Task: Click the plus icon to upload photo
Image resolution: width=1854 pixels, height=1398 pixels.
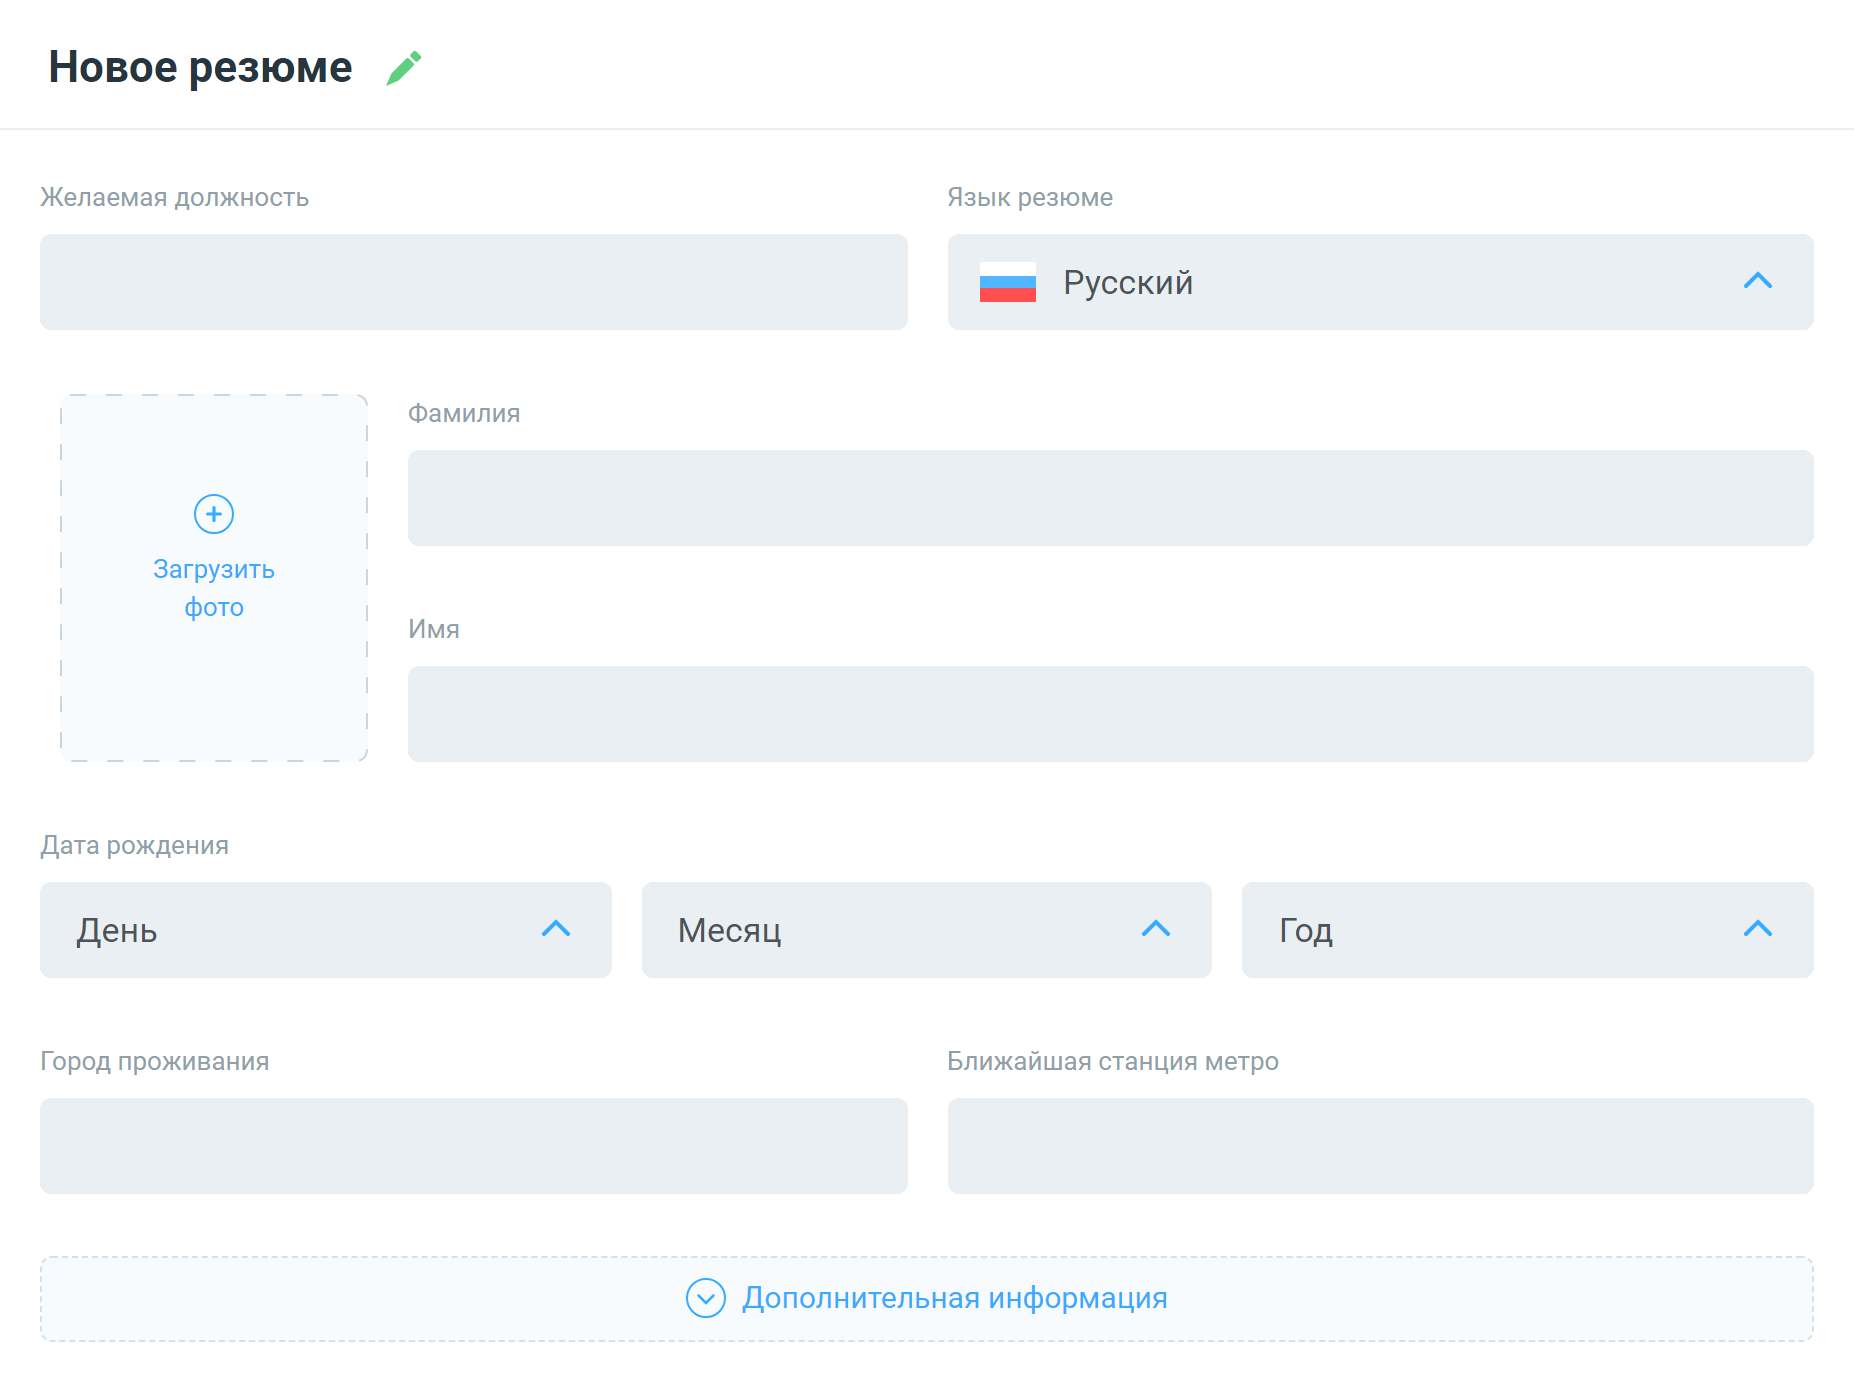Action: pyautogui.click(x=214, y=514)
